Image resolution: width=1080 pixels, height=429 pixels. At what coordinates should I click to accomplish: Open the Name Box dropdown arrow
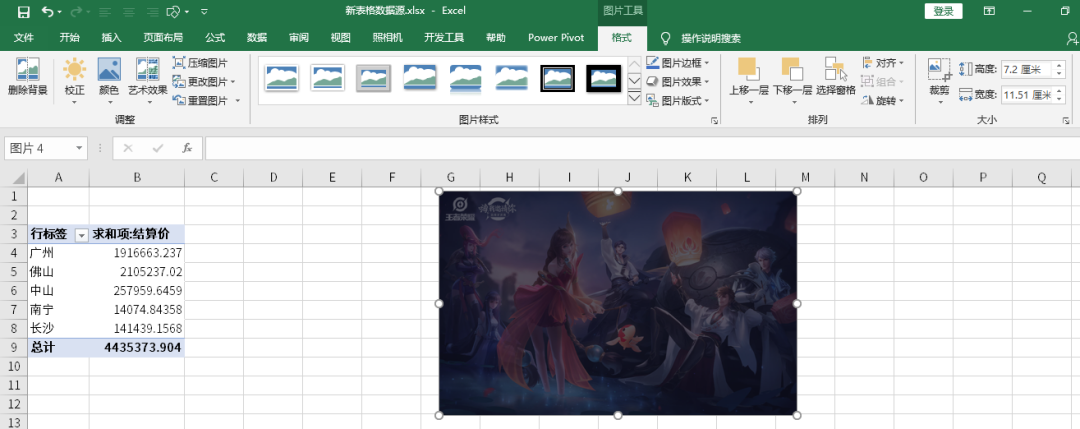pyautogui.click(x=81, y=148)
